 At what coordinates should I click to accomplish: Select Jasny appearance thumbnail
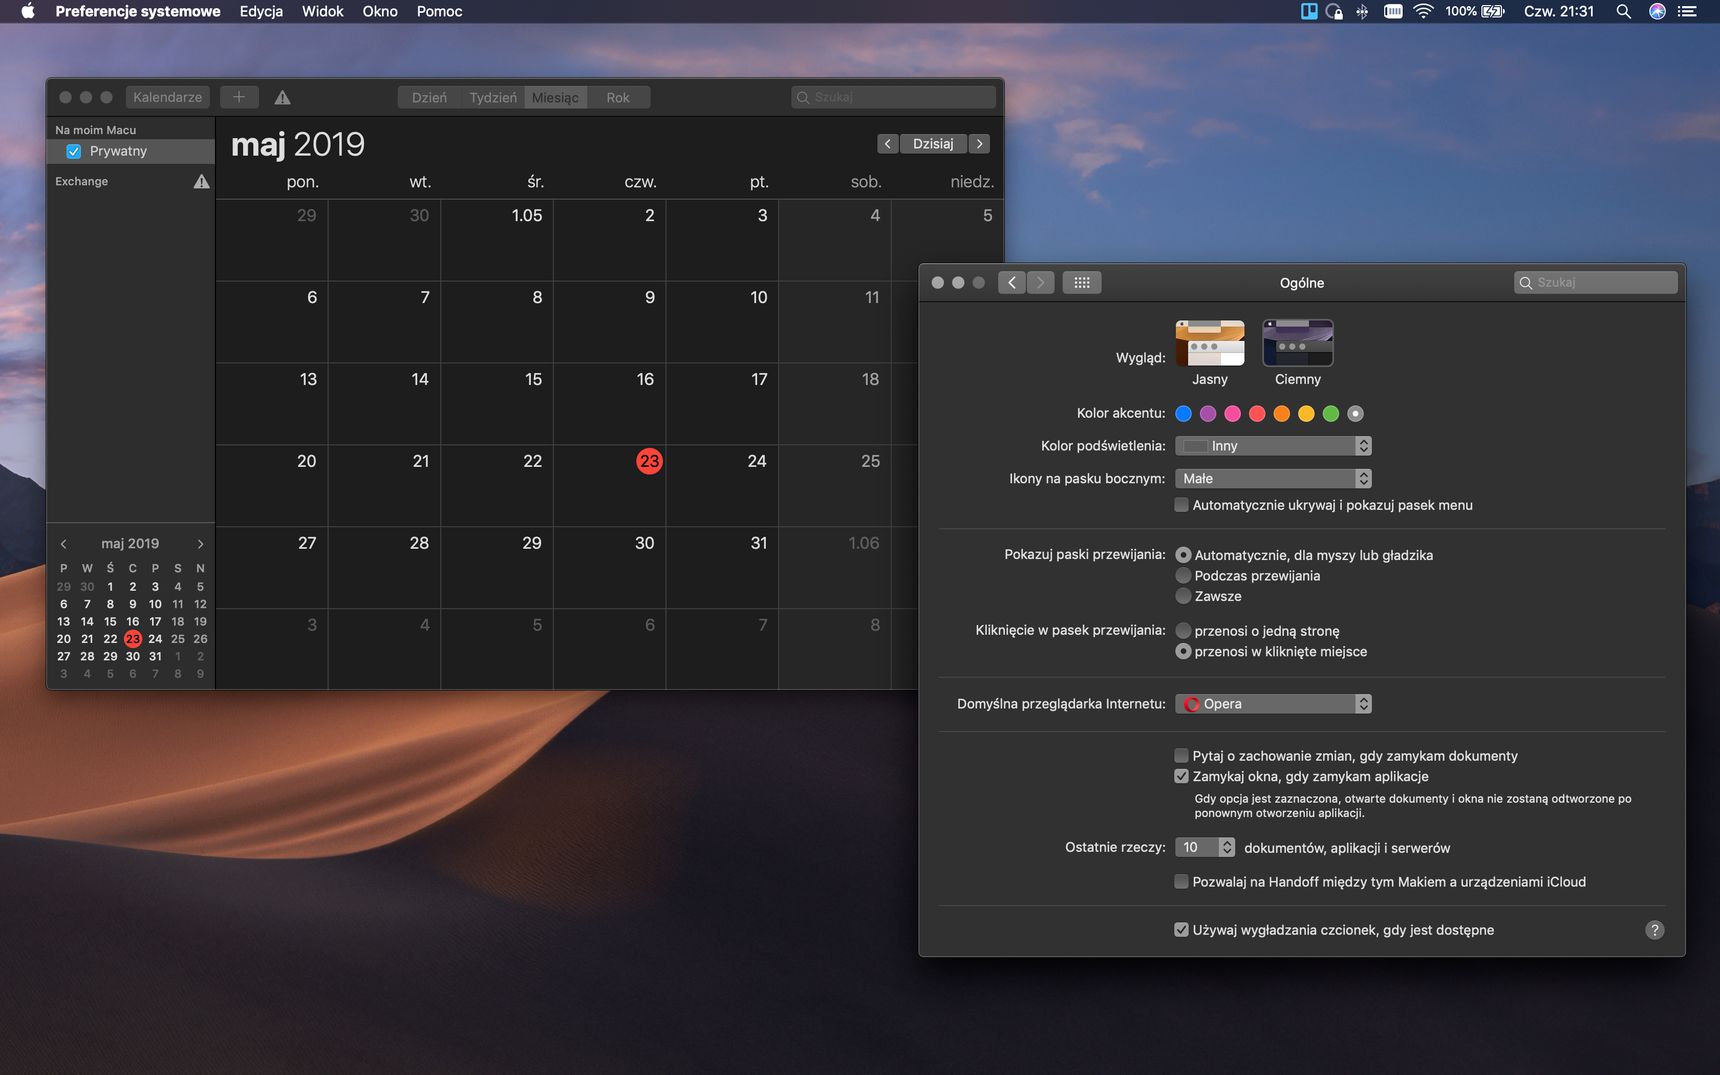tap(1210, 343)
